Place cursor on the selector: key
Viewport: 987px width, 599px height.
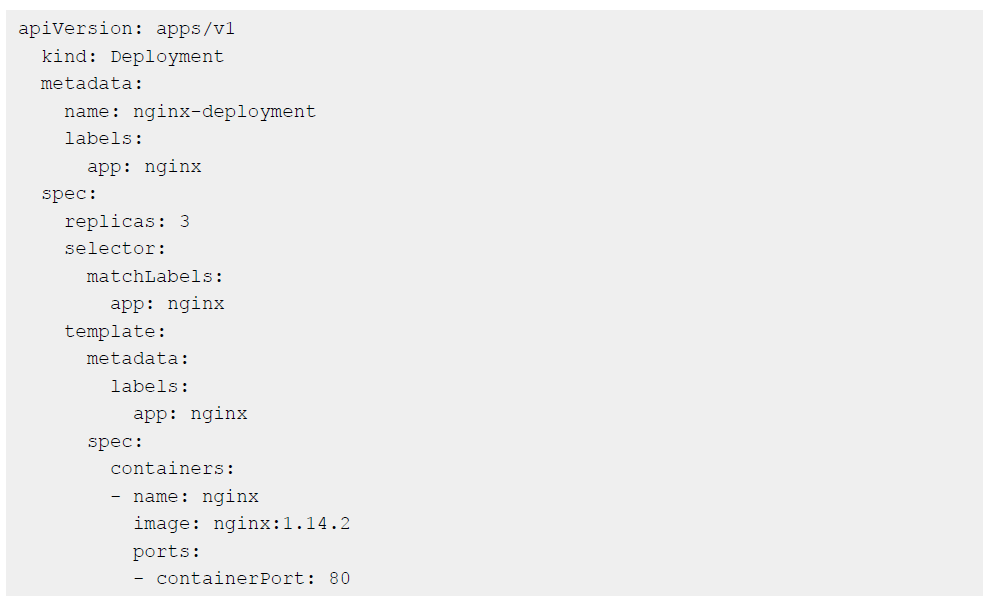(x=115, y=249)
